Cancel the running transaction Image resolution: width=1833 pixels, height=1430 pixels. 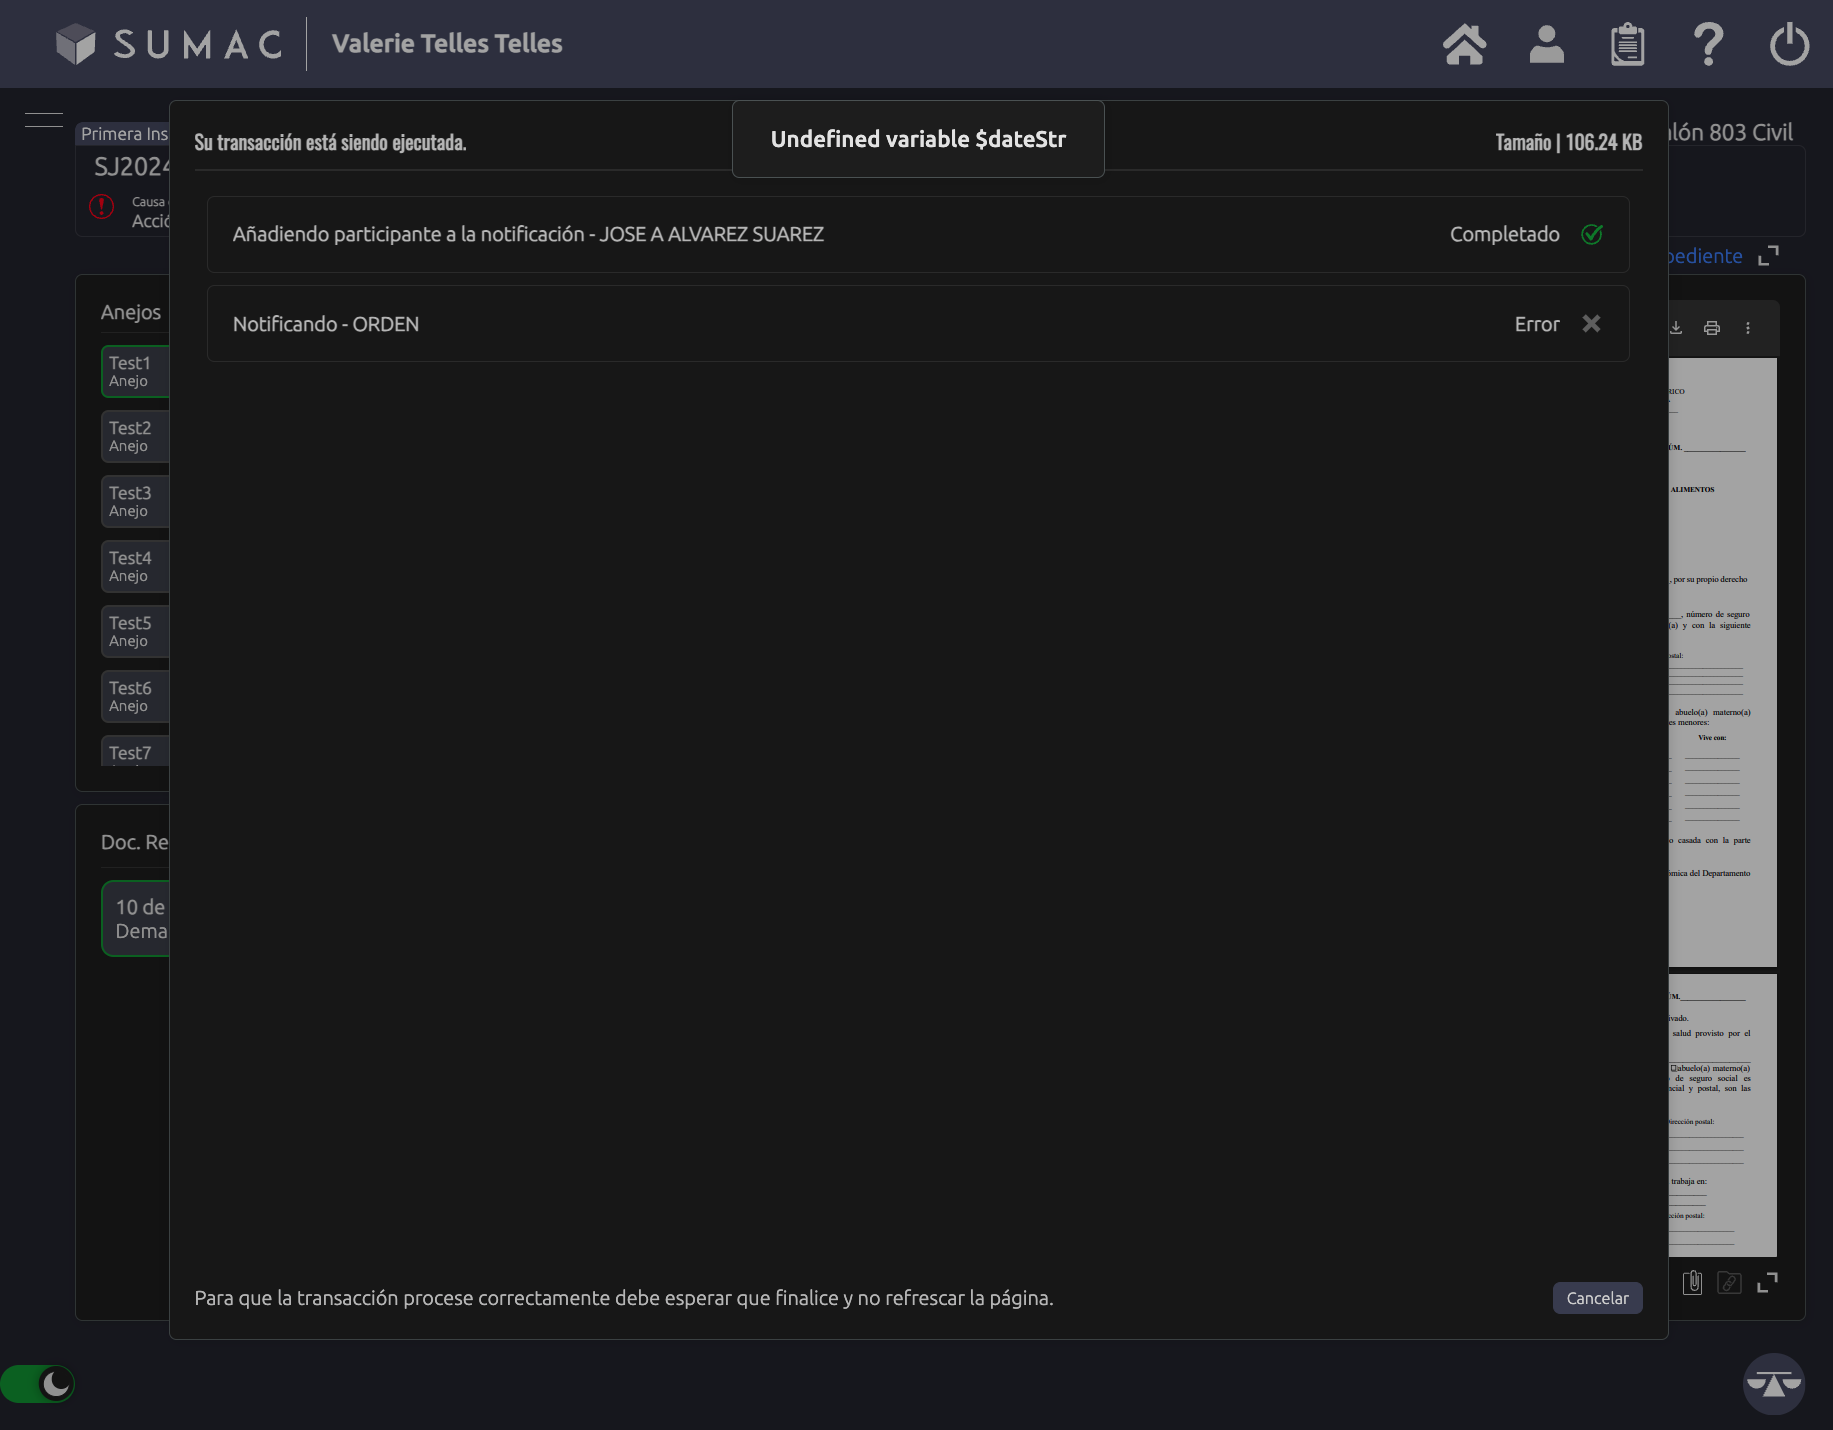coord(1597,1298)
